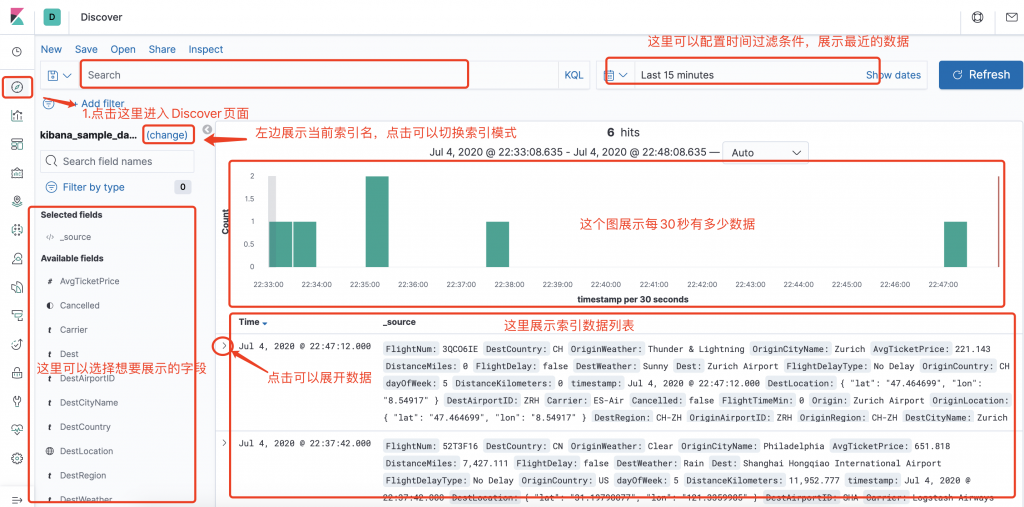Click the histogram bar at 22:38

point(498,244)
